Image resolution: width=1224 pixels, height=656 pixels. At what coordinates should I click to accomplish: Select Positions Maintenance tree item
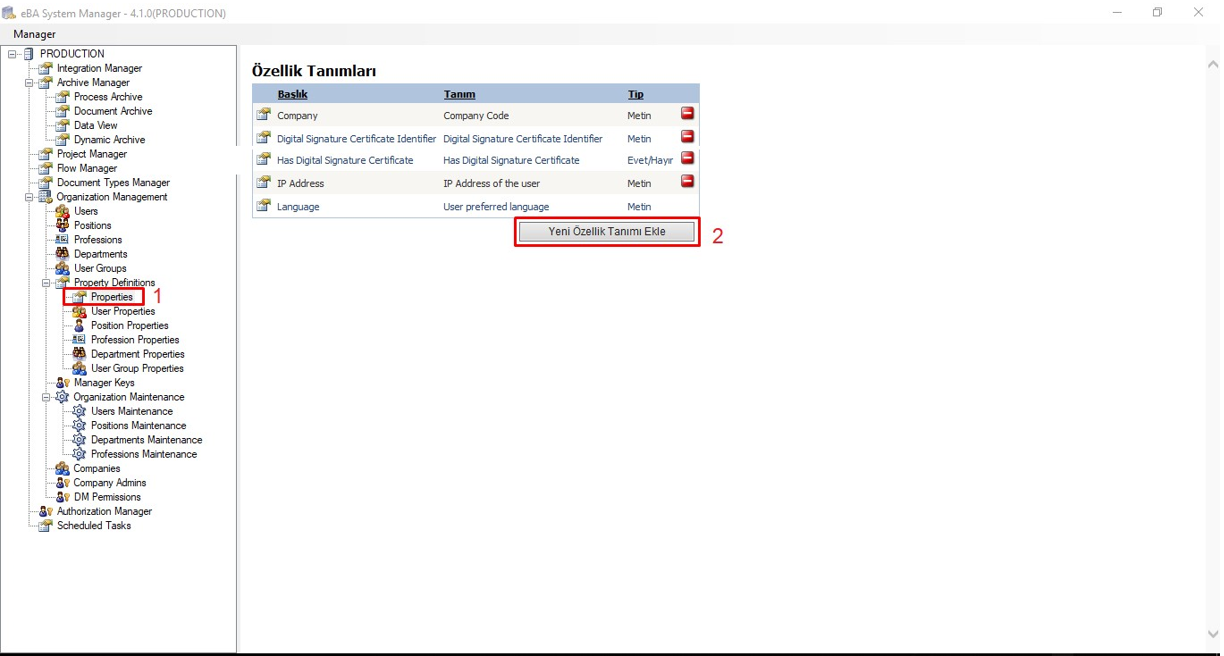pyautogui.click(x=138, y=425)
